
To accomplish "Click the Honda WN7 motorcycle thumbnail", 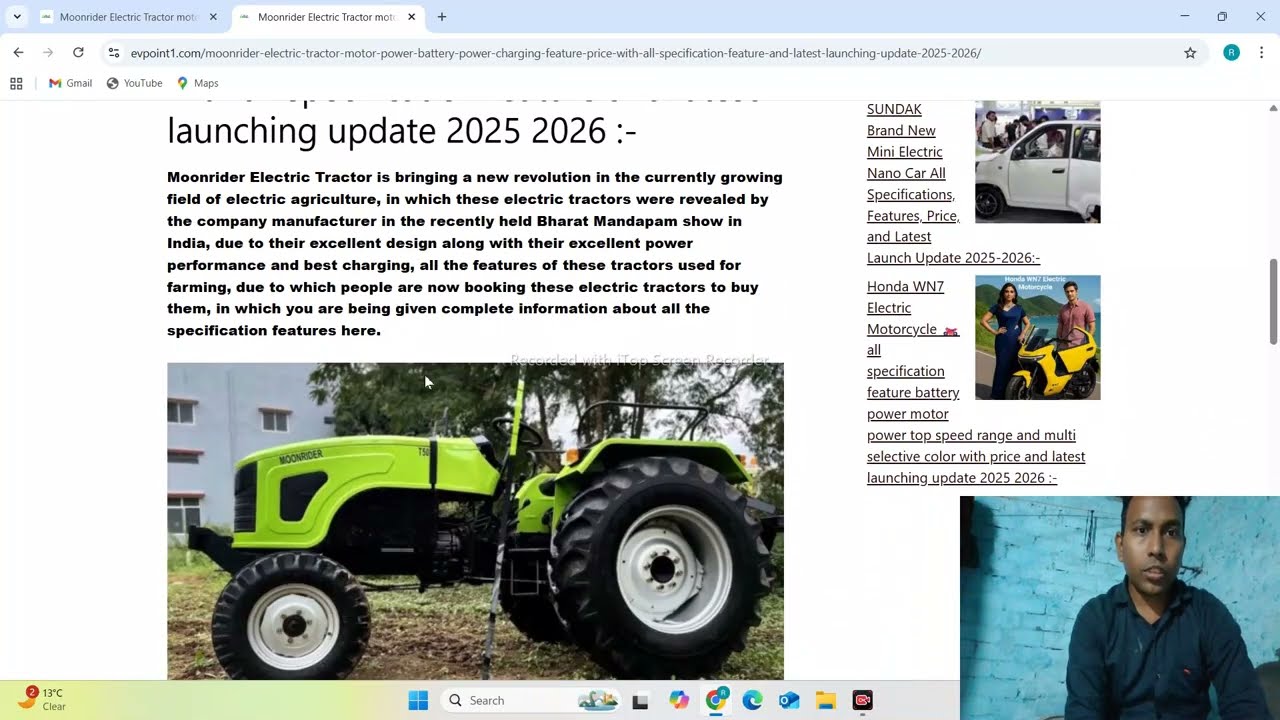I will (1038, 338).
